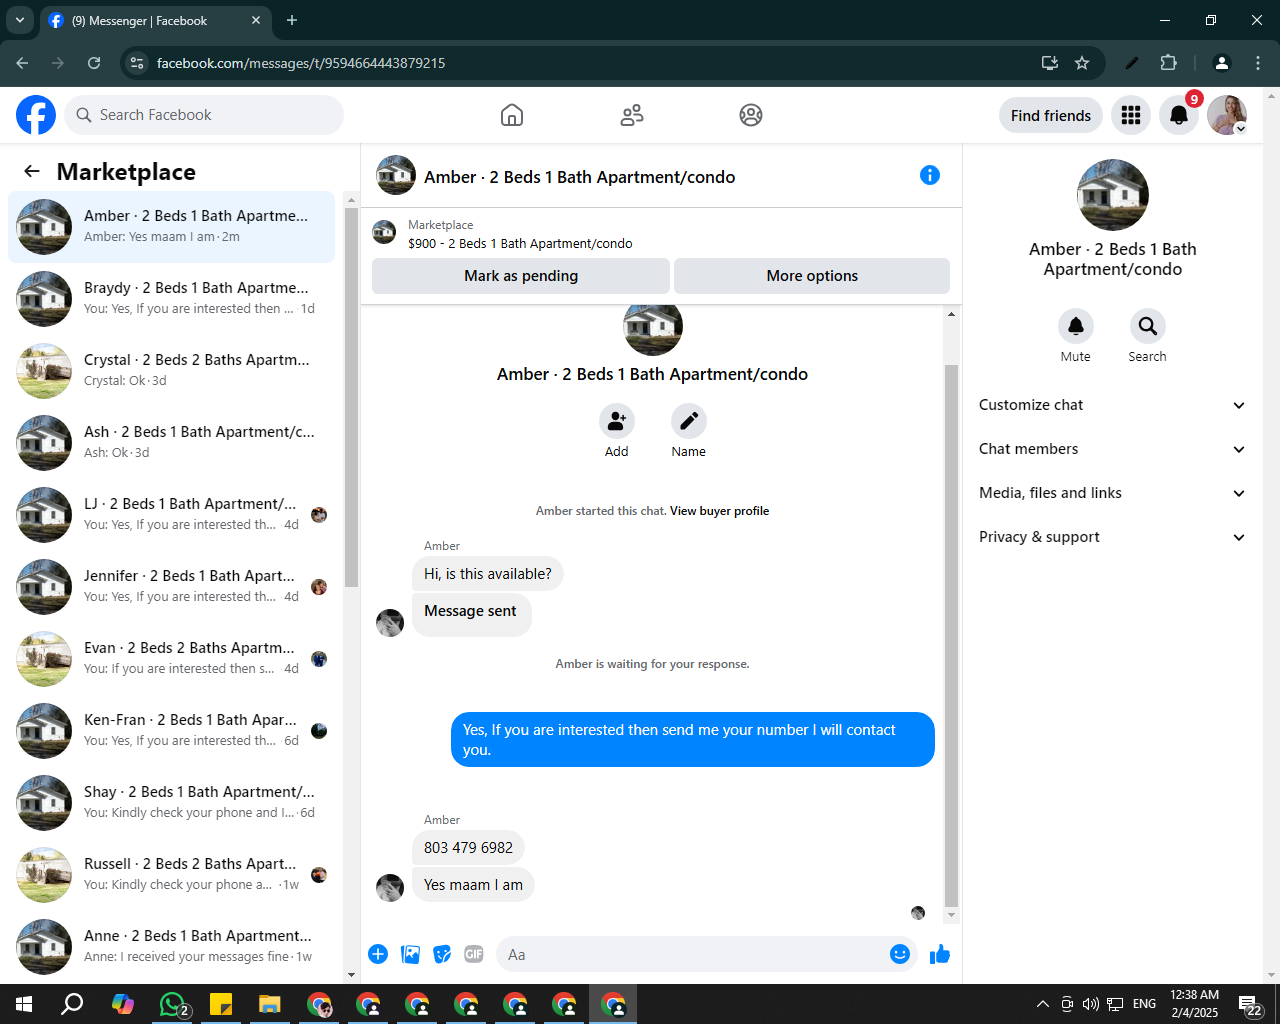Open Crystal conversation in the list
The width and height of the screenshot is (1280, 1024).
[171, 371]
